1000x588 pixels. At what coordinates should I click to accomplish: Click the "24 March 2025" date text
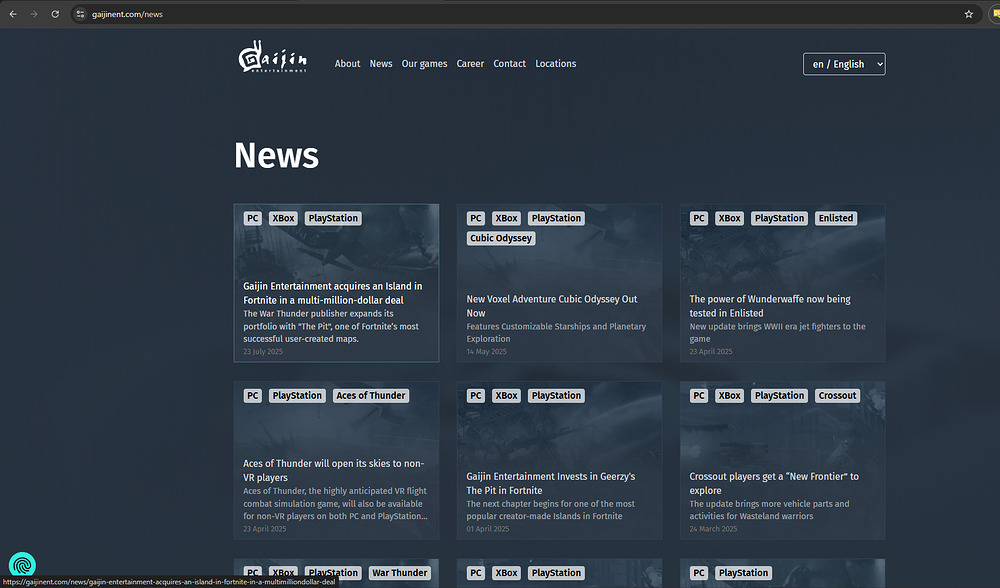[713, 529]
